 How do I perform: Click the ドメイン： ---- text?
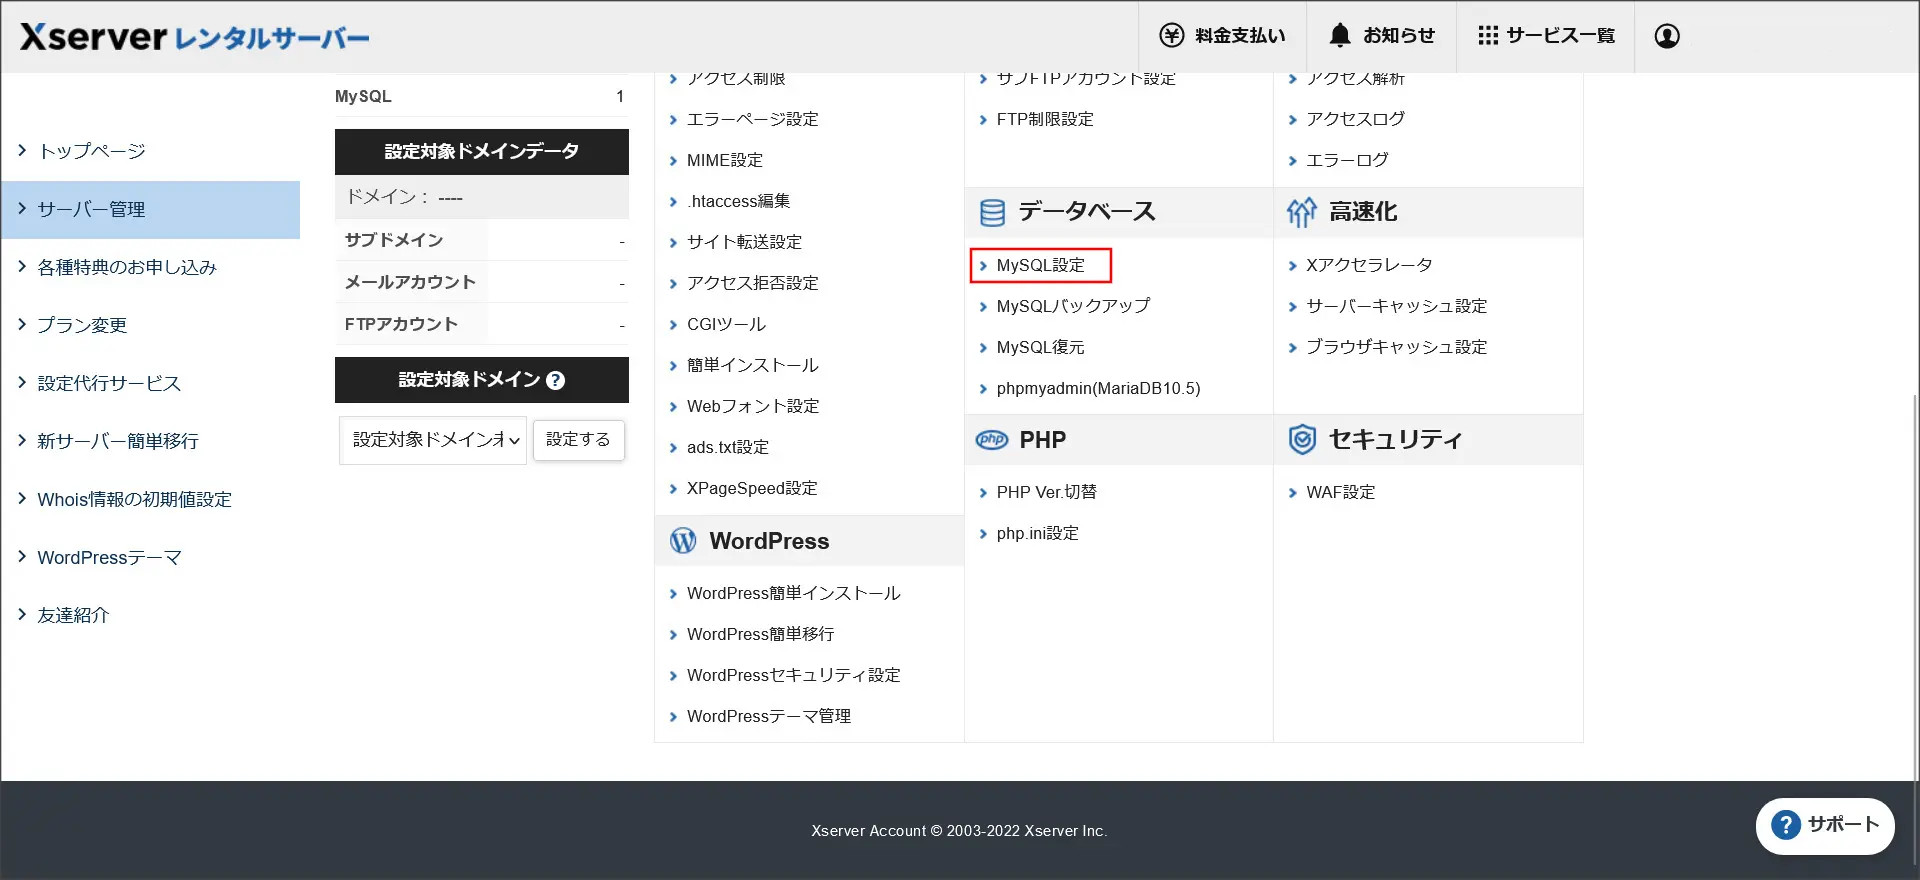(404, 197)
